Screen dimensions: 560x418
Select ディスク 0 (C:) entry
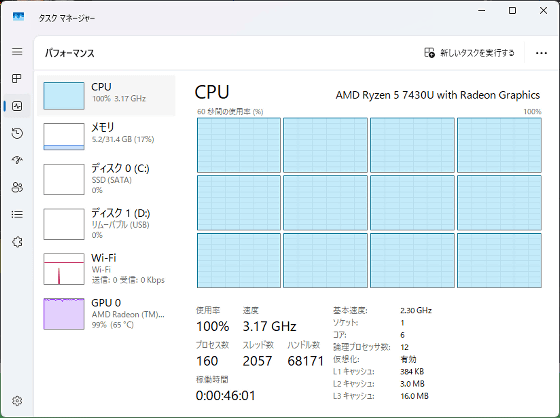point(106,179)
